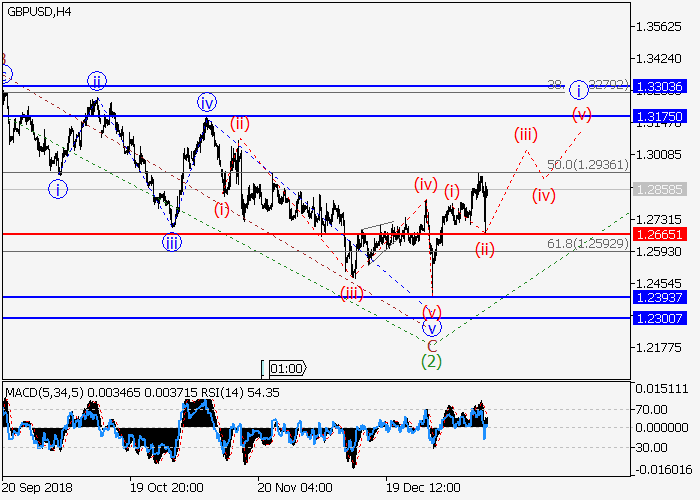The image size is (700, 500).
Task: Click the grey 1.28585 current price tag
Action: [658, 188]
